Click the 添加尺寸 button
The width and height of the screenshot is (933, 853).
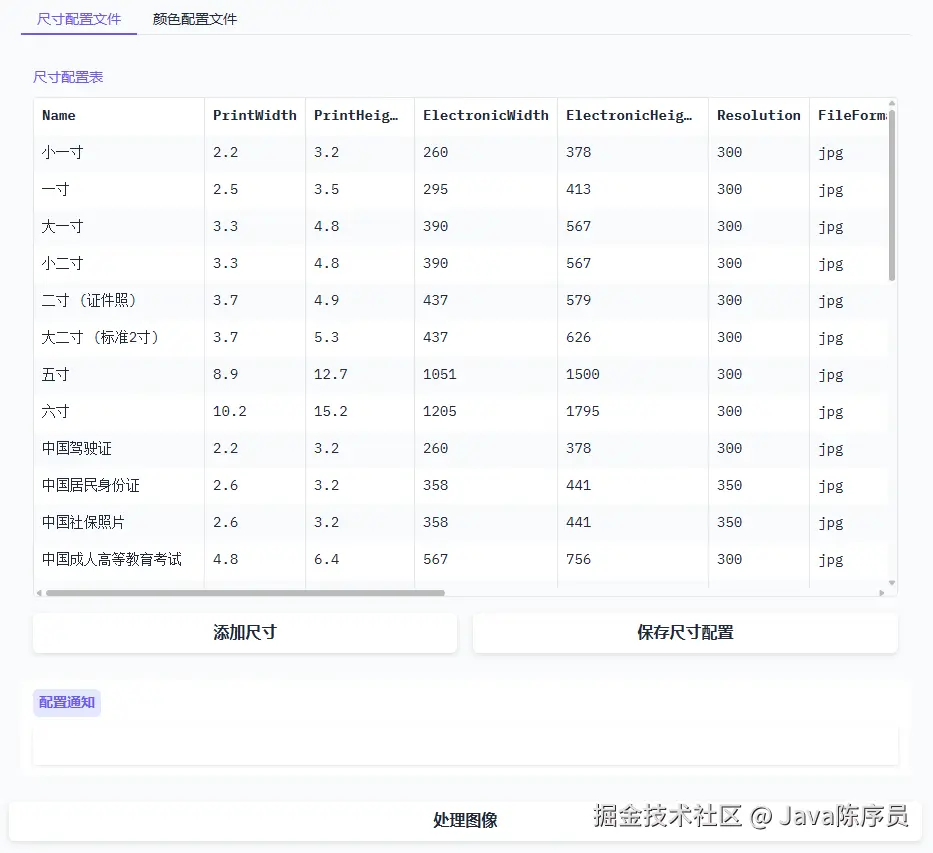click(x=245, y=632)
